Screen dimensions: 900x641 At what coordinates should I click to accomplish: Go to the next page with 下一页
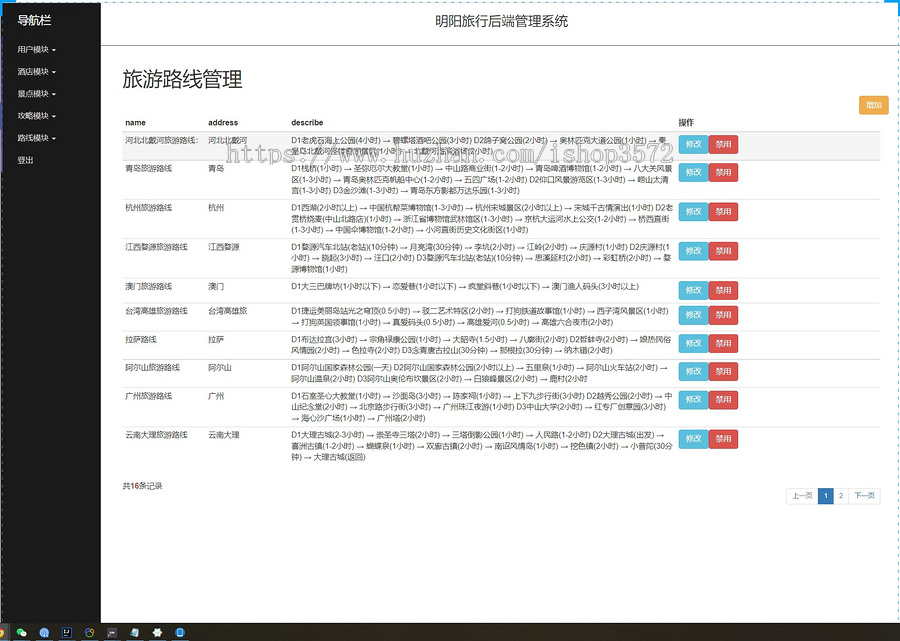(864, 496)
